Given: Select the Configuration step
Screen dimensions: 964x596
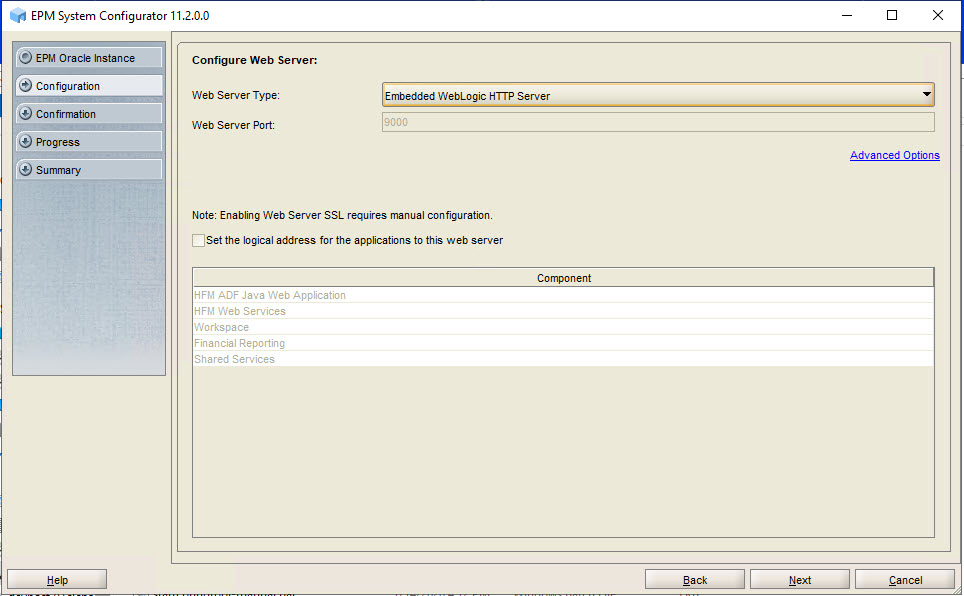Looking at the screenshot, I should 89,85.
